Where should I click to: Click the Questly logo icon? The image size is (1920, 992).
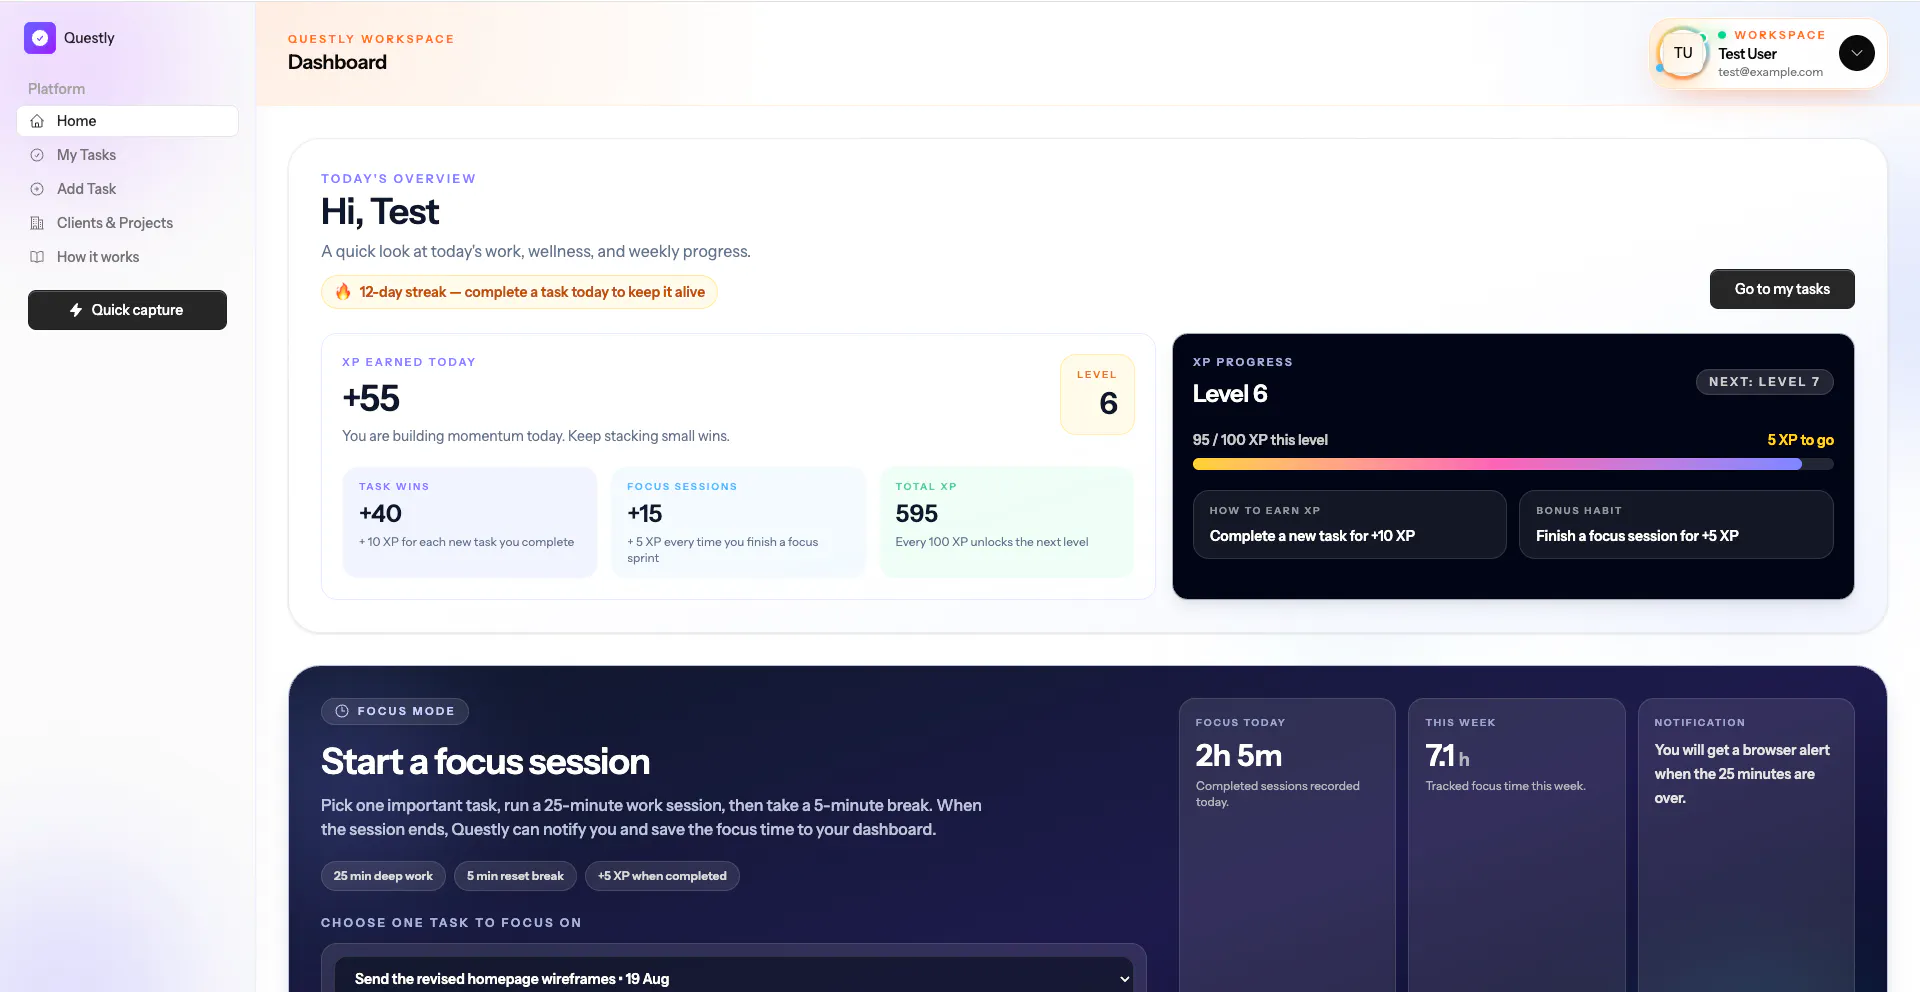[x=40, y=38]
